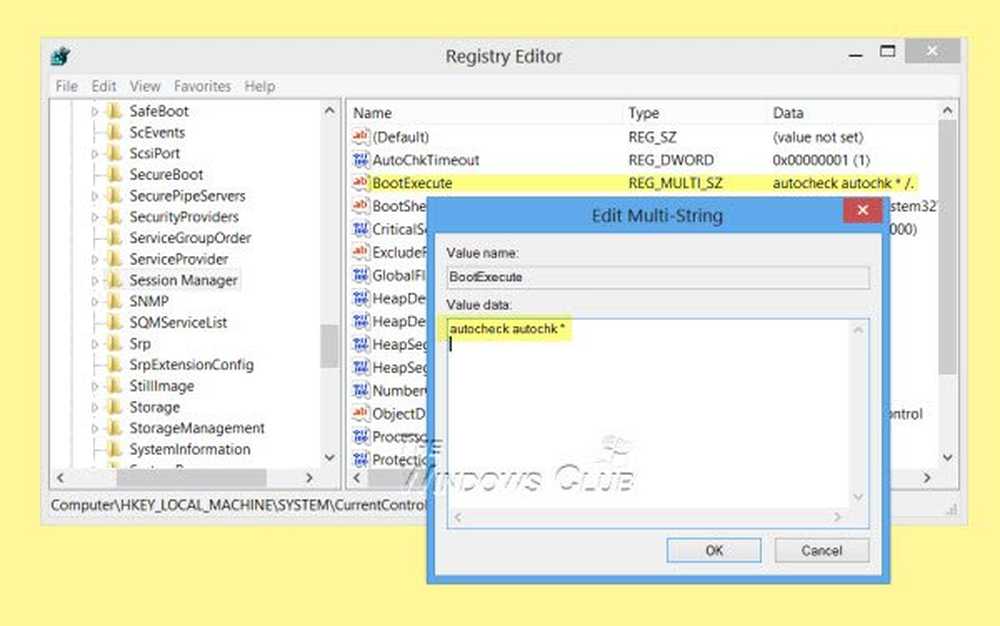The height and width of the screenshot is (626, 1000).
Task: Open the File menu
Action: (x=66, y=87)
